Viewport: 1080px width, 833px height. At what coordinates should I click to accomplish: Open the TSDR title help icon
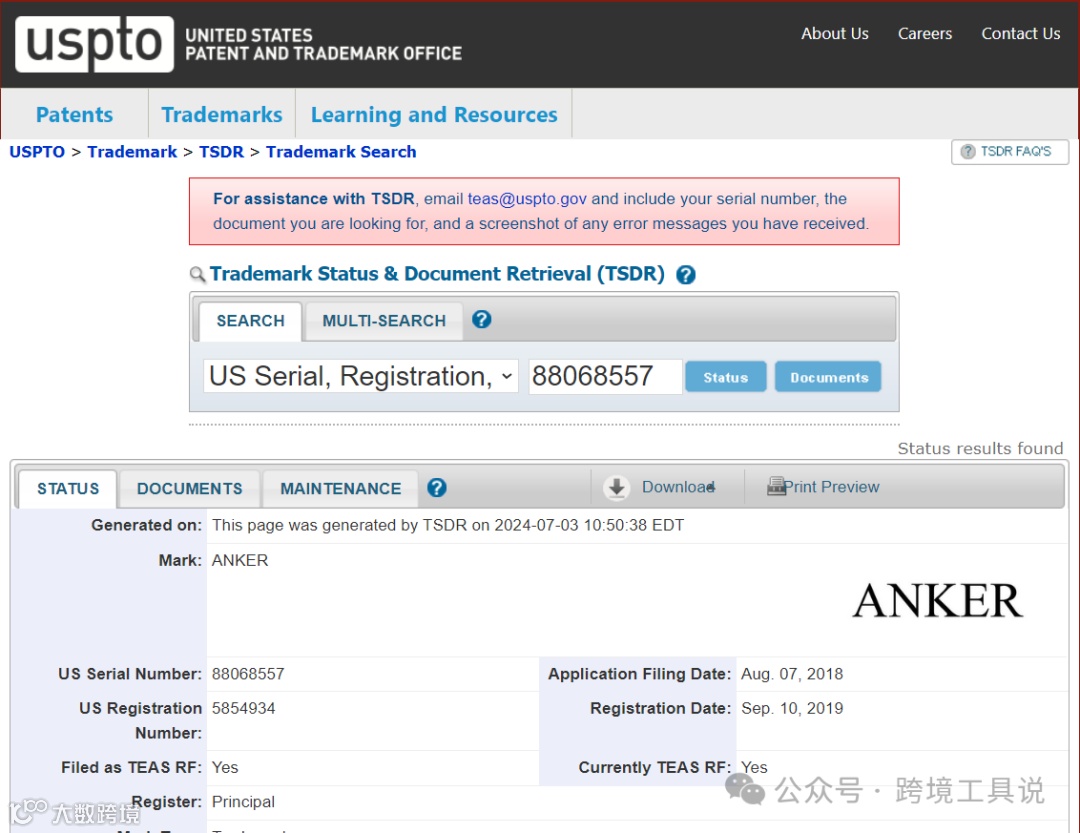pyautogui.click(x=685, y=275)
